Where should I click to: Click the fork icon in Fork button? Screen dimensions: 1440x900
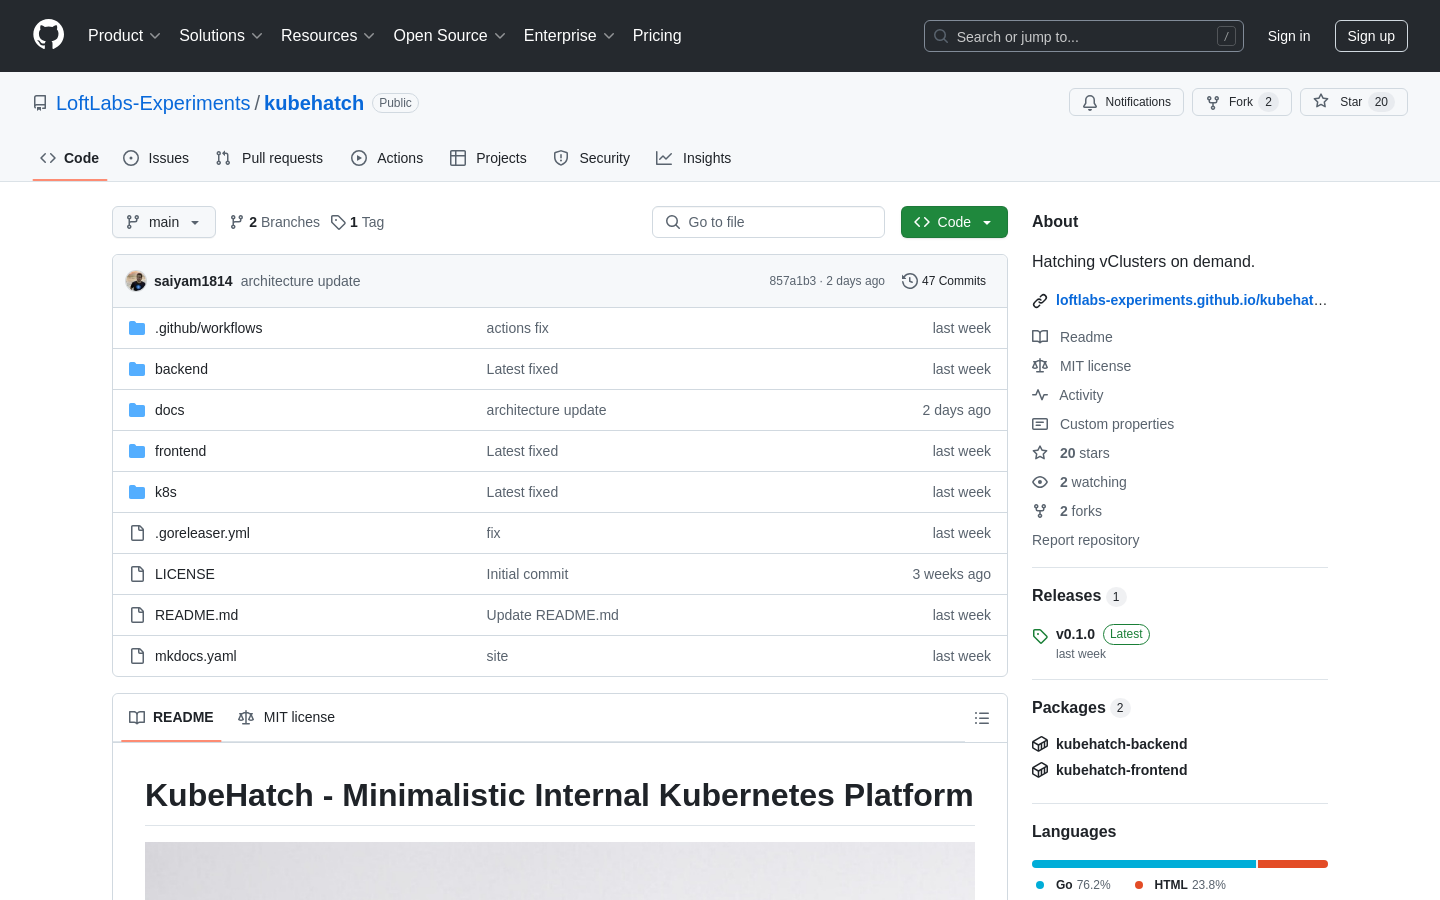pyautogui.click(x=1213, y=102)
